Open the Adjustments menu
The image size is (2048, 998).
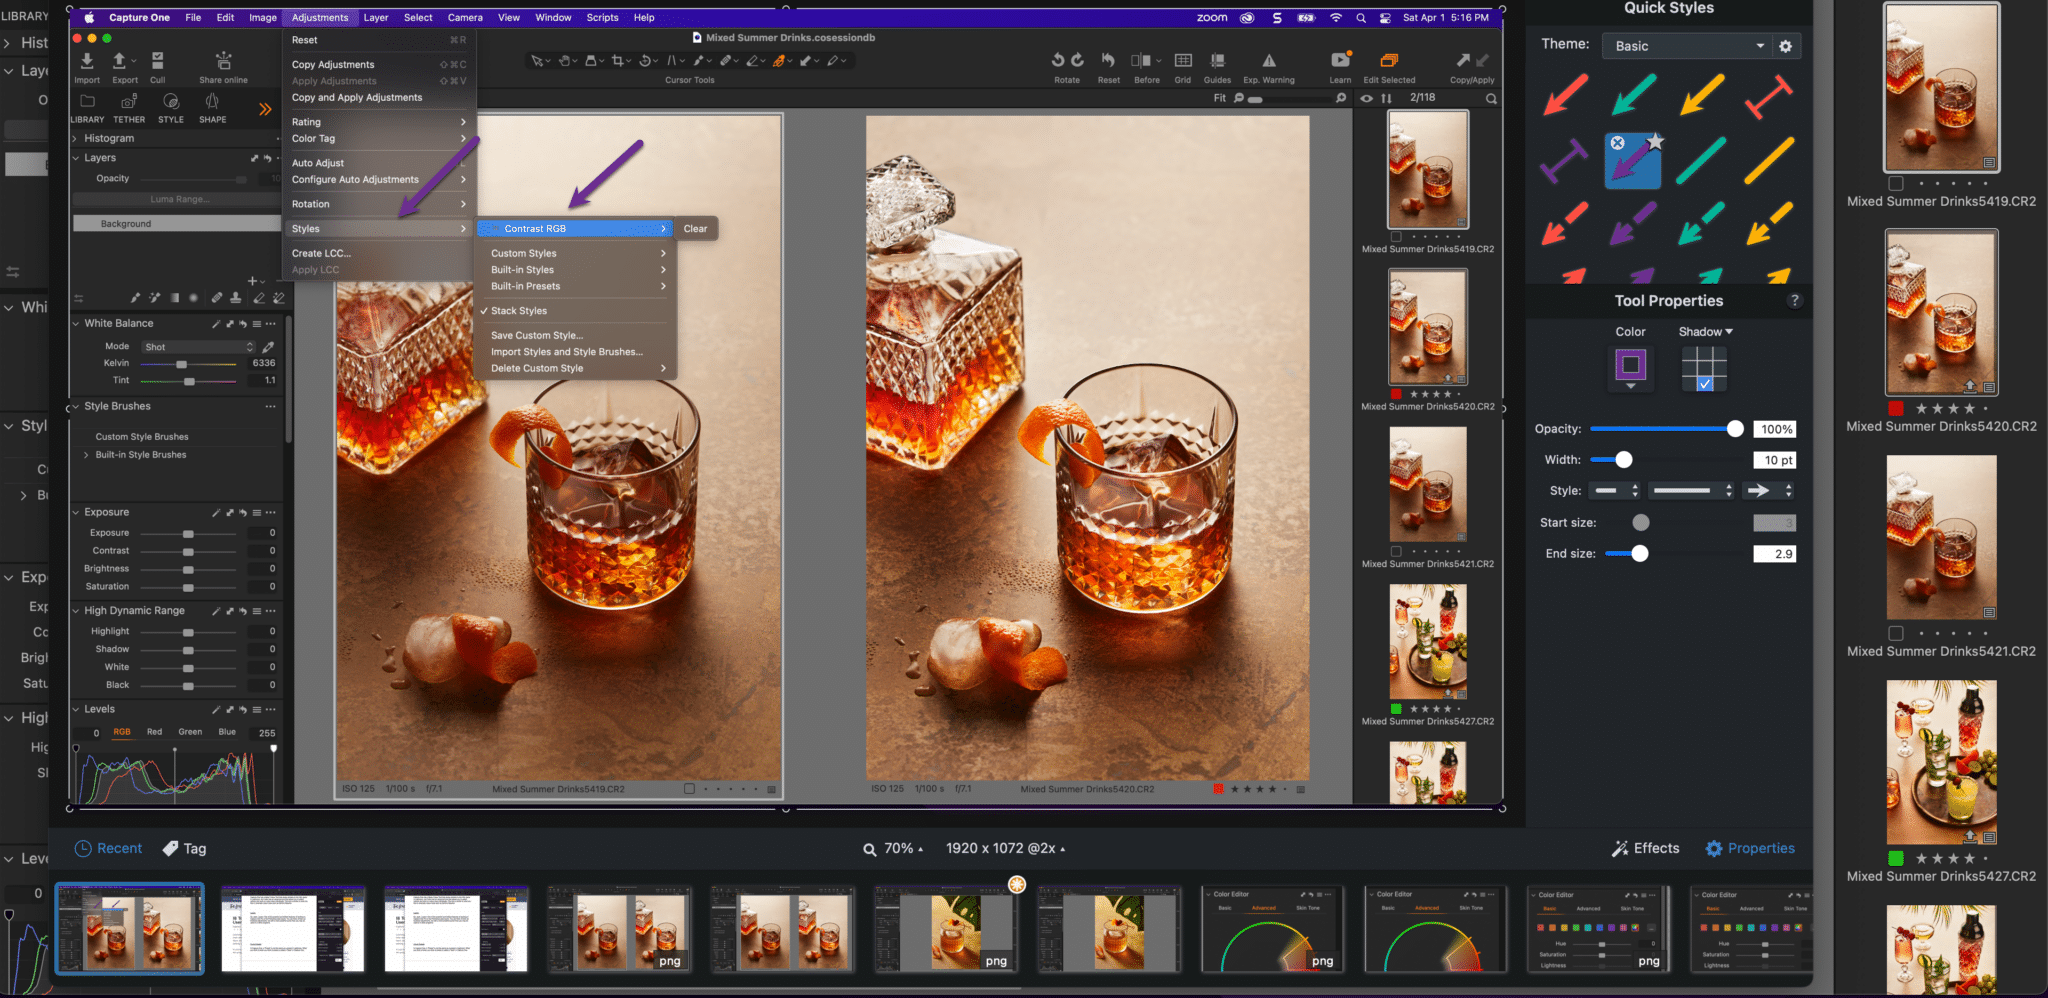click(320, 17)
